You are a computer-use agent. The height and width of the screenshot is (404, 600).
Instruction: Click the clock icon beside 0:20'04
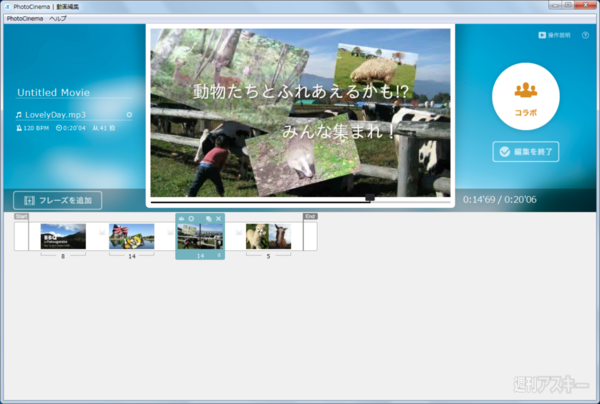tap(59, 128)
